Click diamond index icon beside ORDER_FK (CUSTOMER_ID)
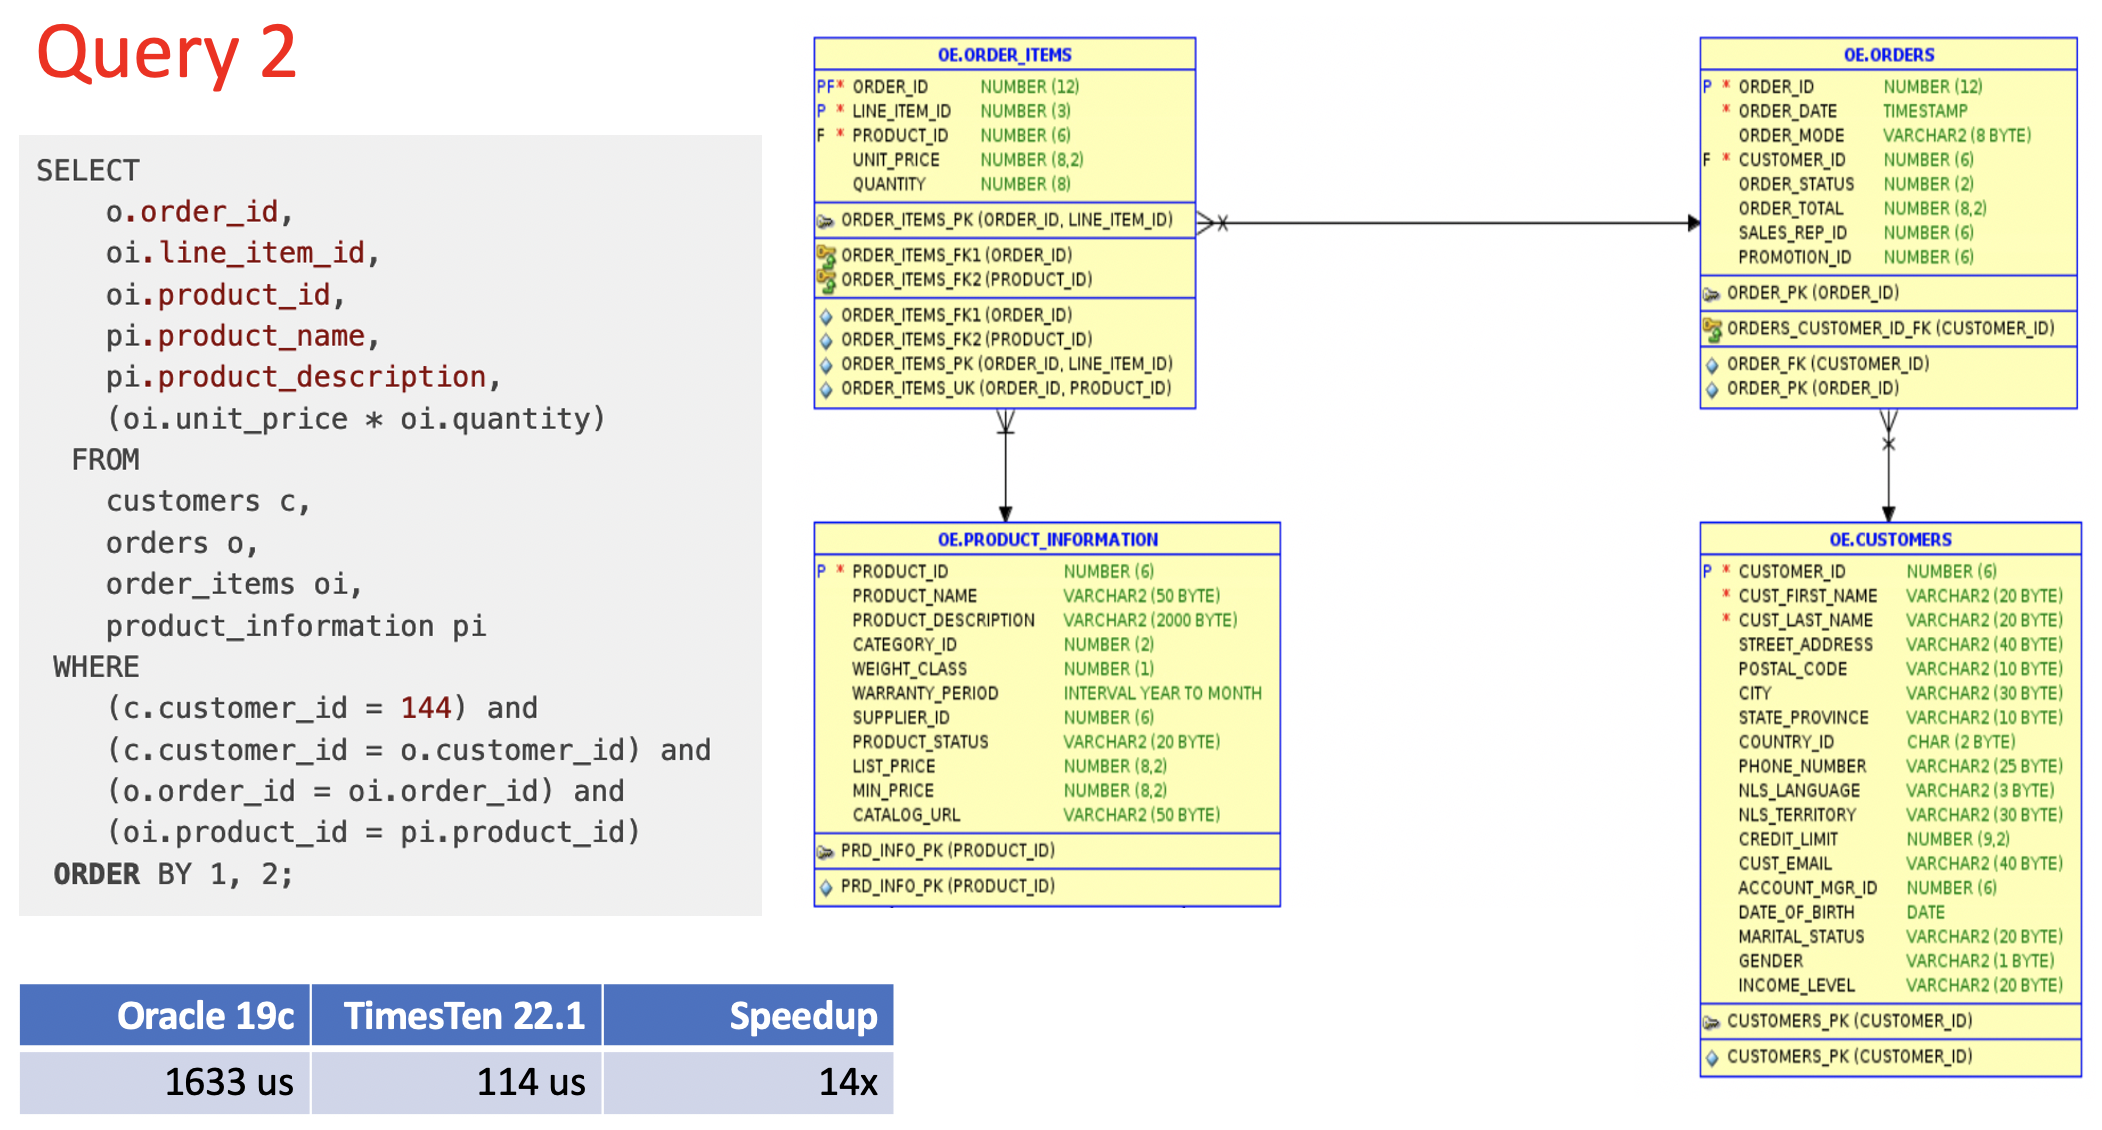Viewport: 2102px width, 1130px height. pos(1712,365)
